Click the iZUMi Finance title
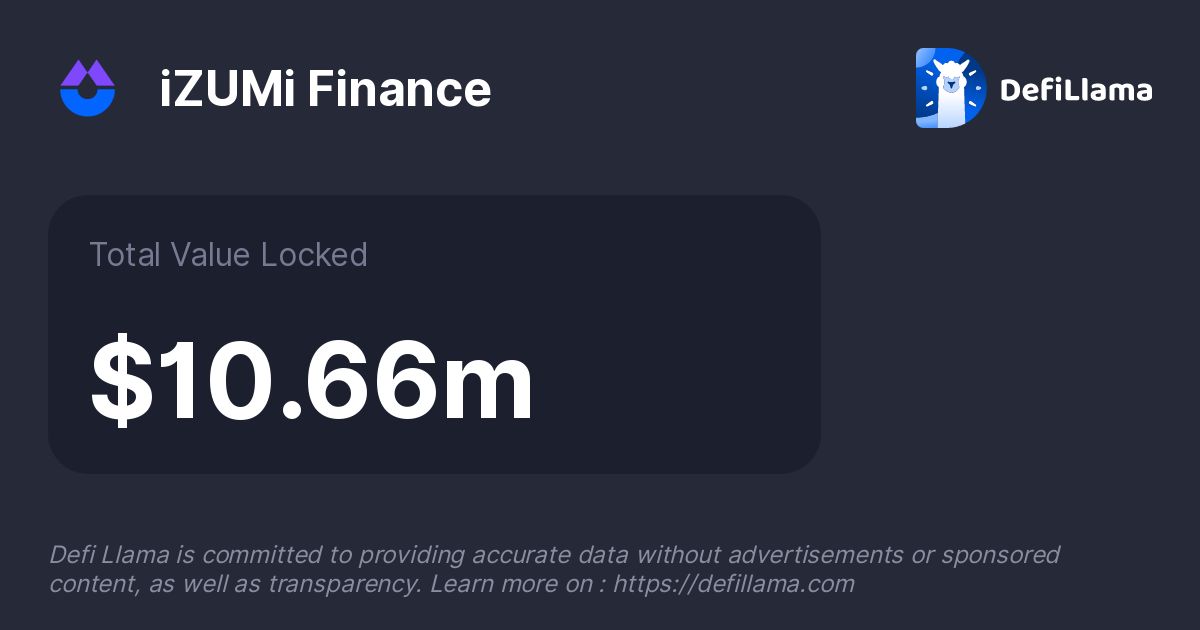The width and height of the screenshot is (1200, 630). coord(325,89)
